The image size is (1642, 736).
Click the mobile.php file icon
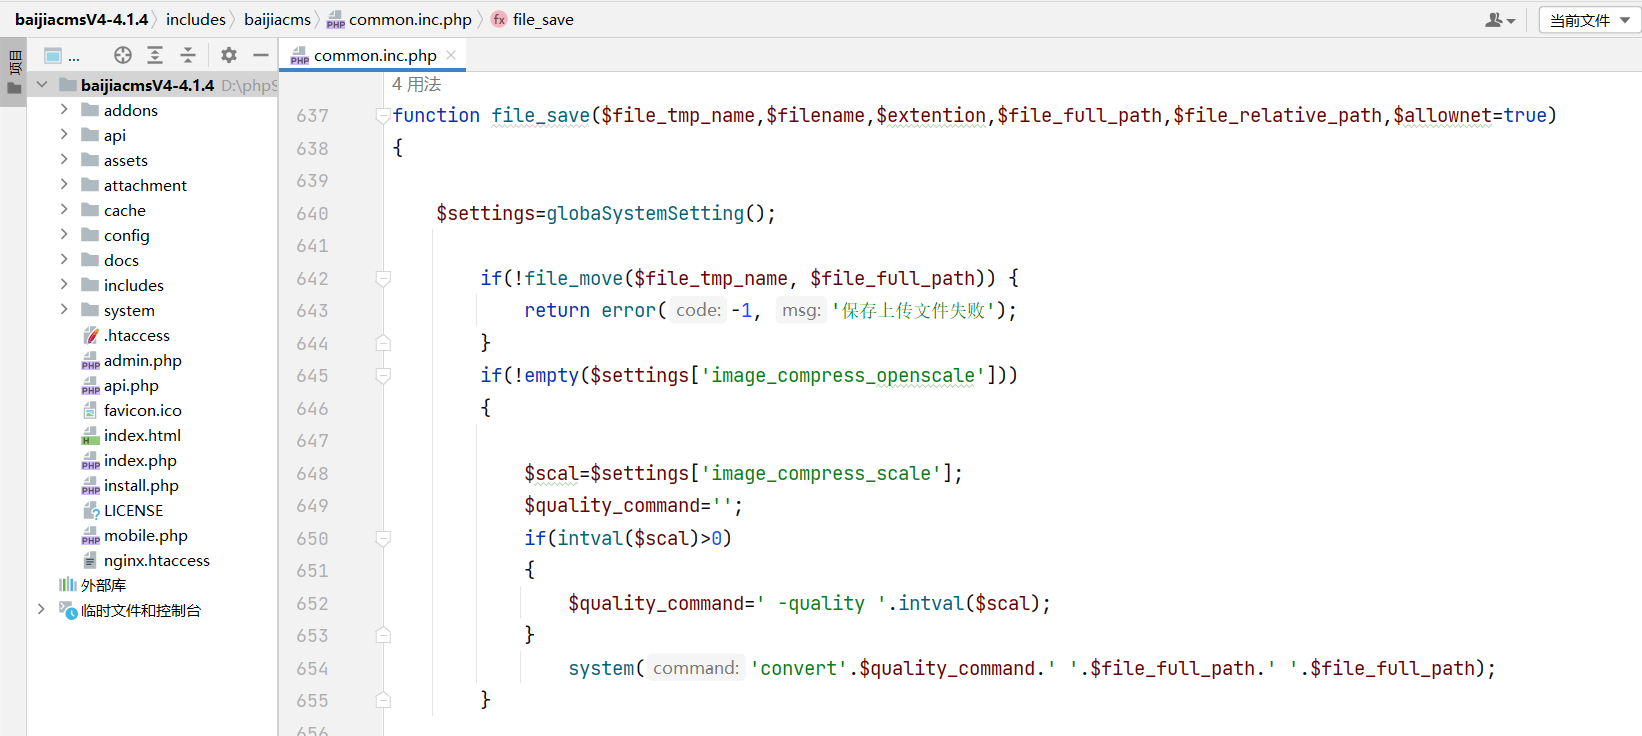tap(91, 535)
